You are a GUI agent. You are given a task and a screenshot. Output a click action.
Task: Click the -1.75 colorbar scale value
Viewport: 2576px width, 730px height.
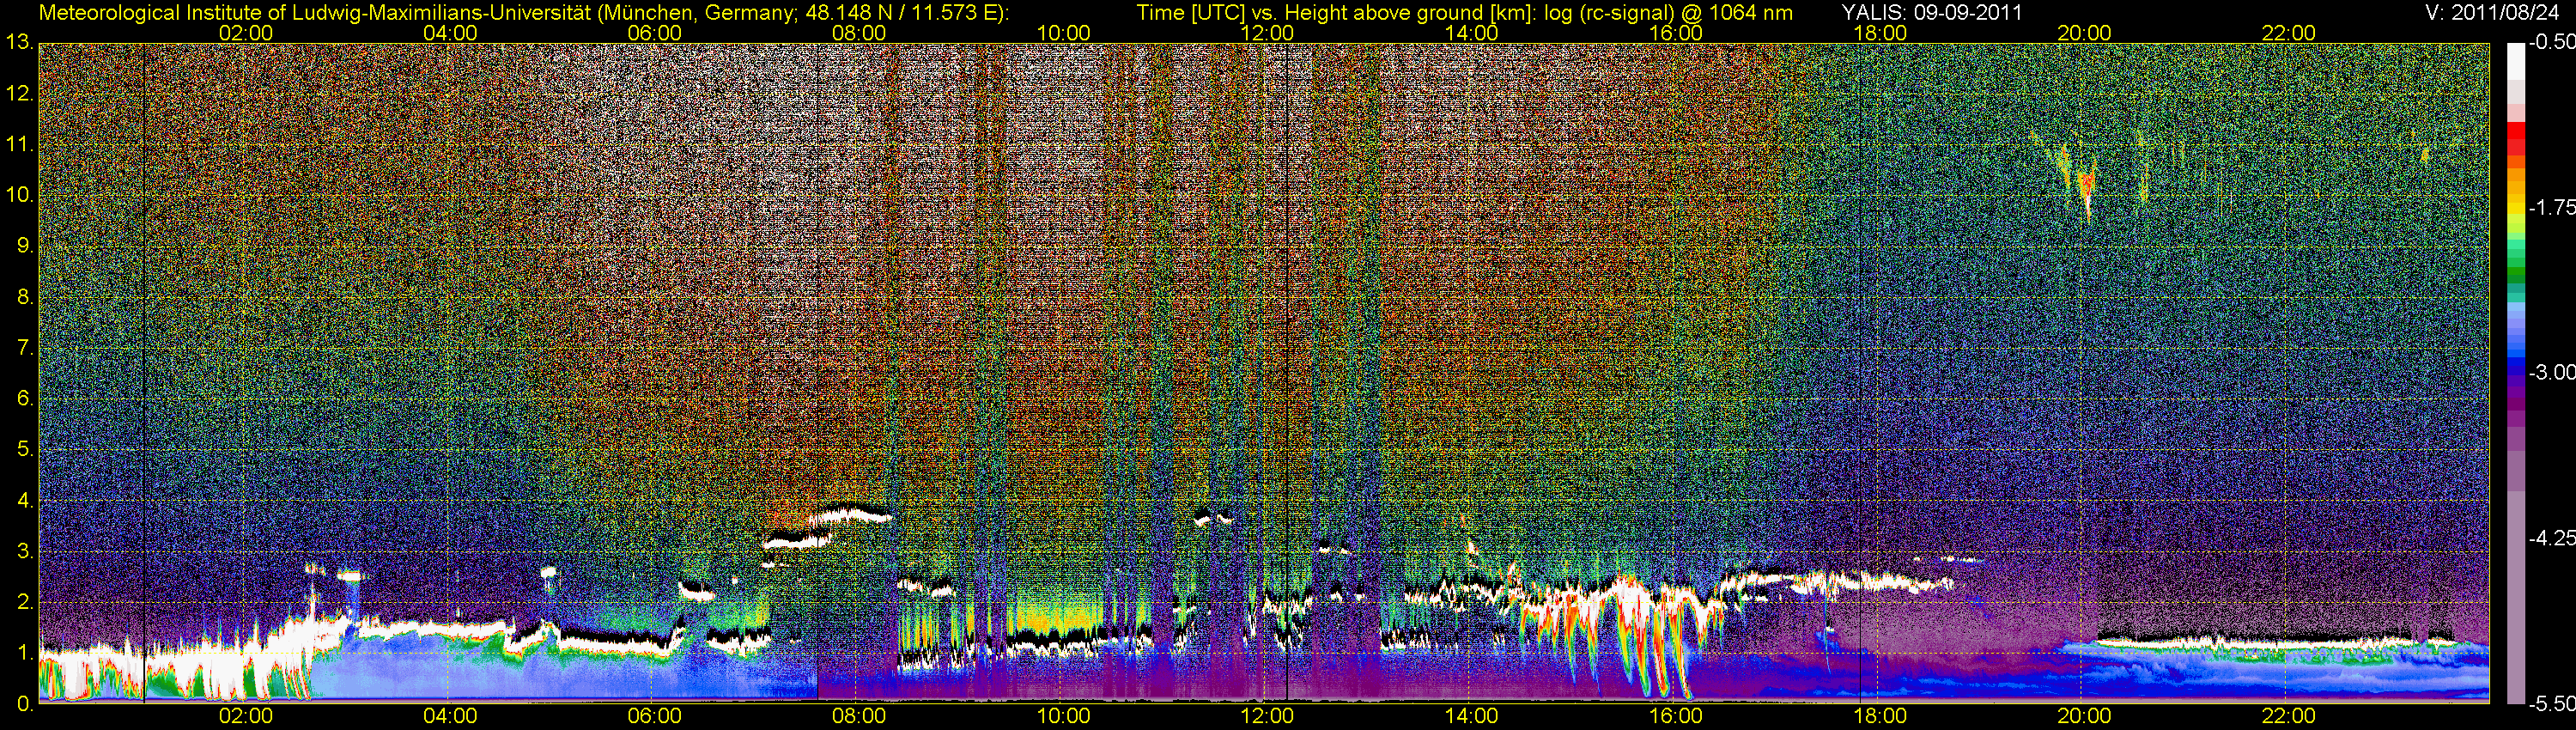[x=2552, y=207]
